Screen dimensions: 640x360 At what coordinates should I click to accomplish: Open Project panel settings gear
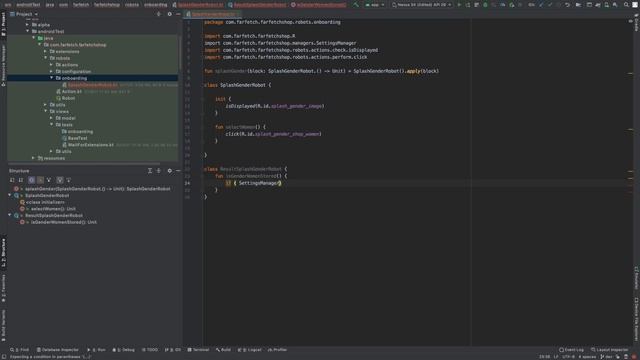(169, 14)
